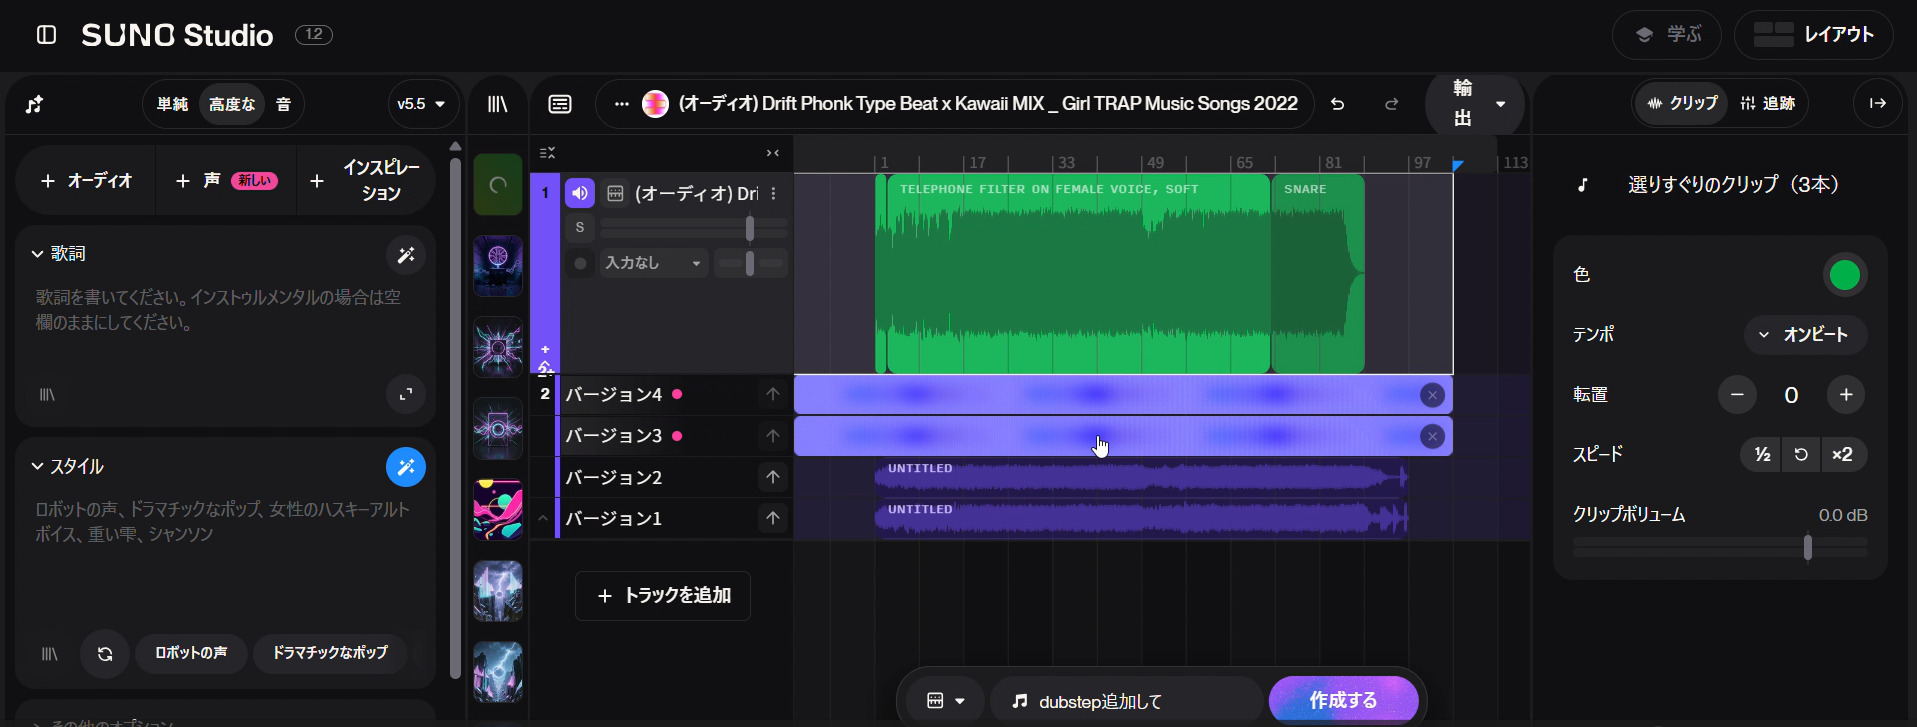Redo the last action
Image resolution: width=1917 pixels, height=727 pixels.
(x=1391, y=104)
